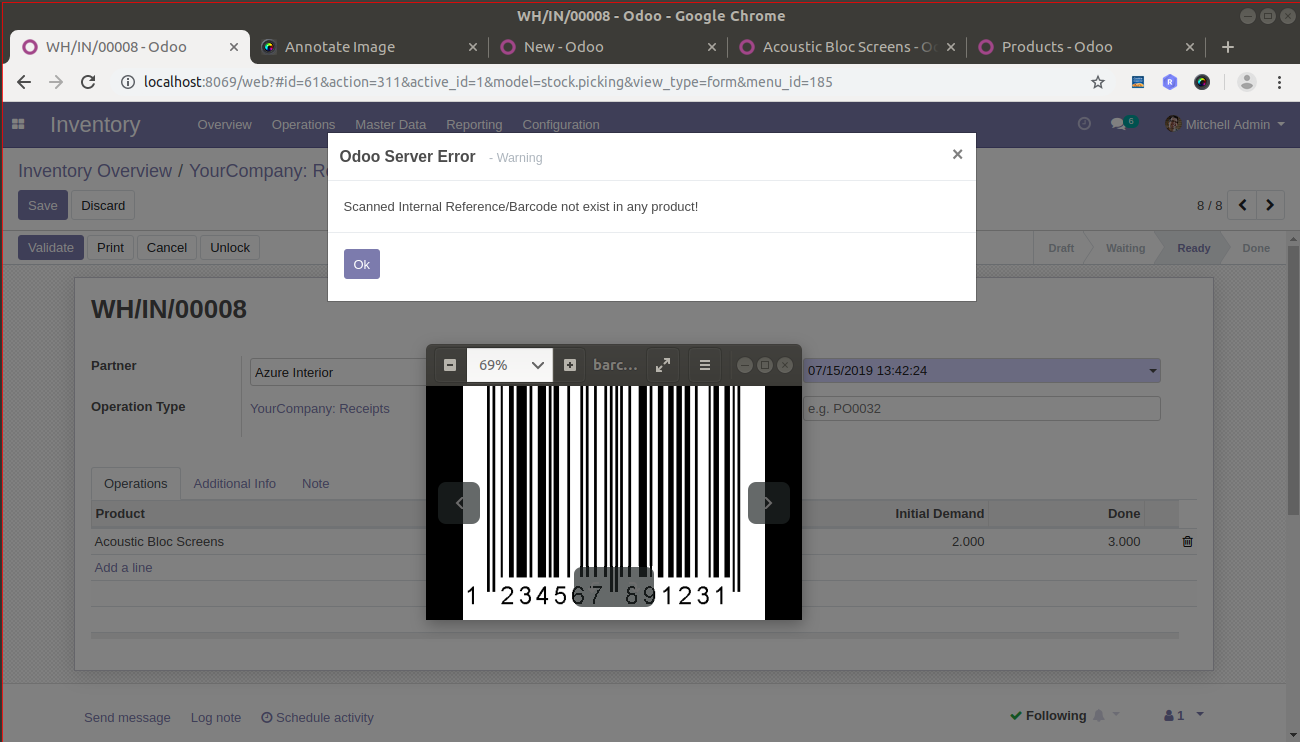The height and width of the screenshot is (742, 1300).
Task: Expand the Mitchell Admin user menu
Action: pos(1224,124)
